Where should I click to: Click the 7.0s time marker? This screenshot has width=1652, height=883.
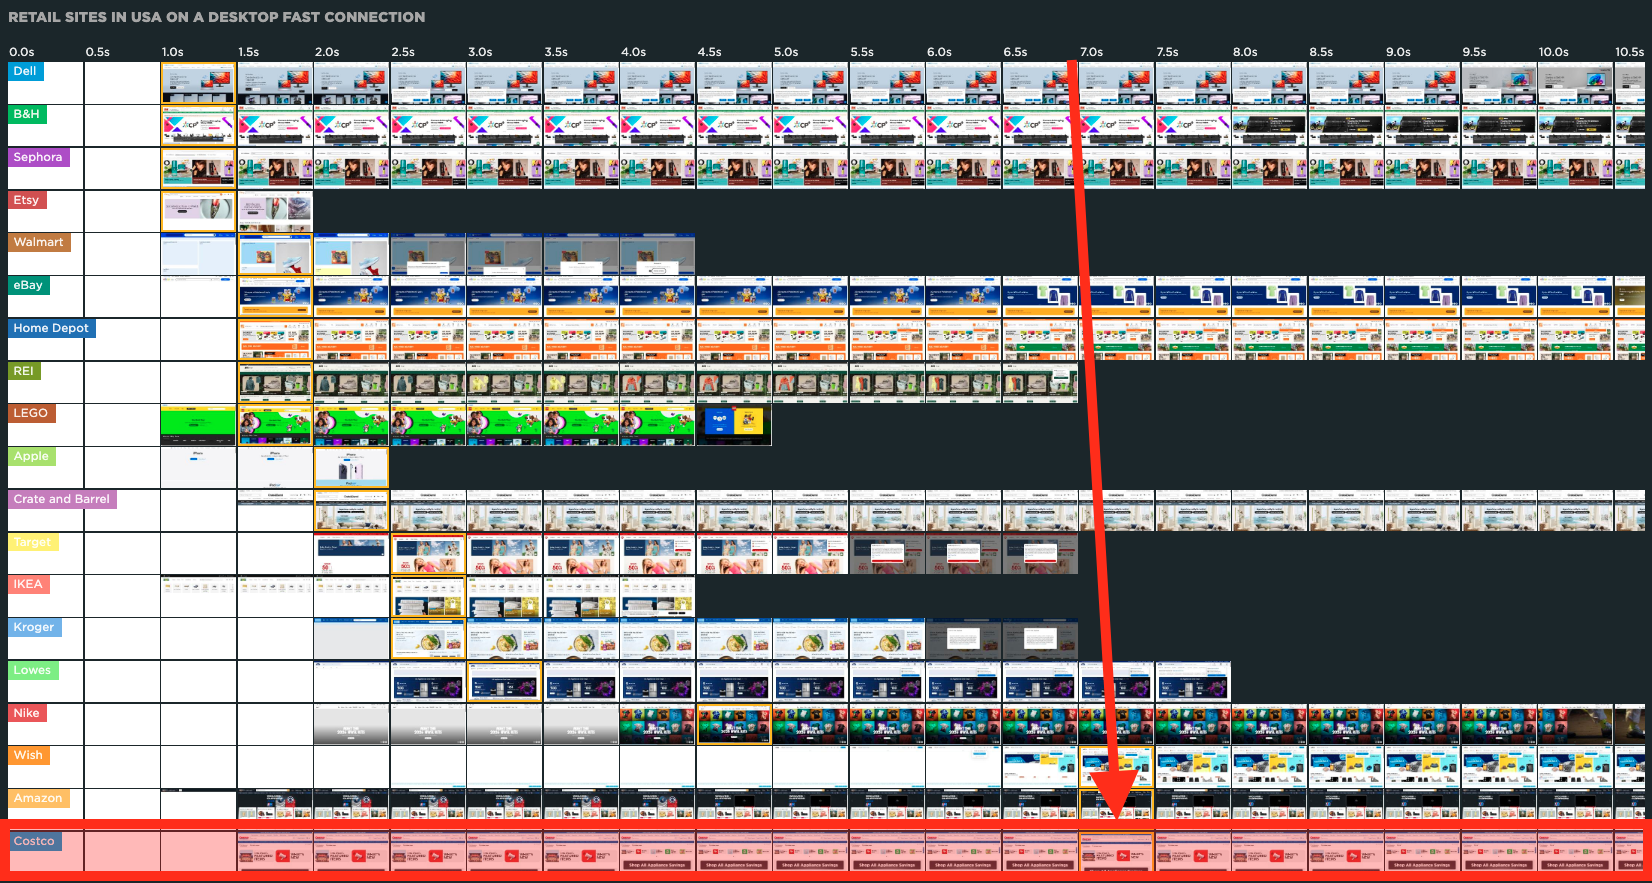1091,52
